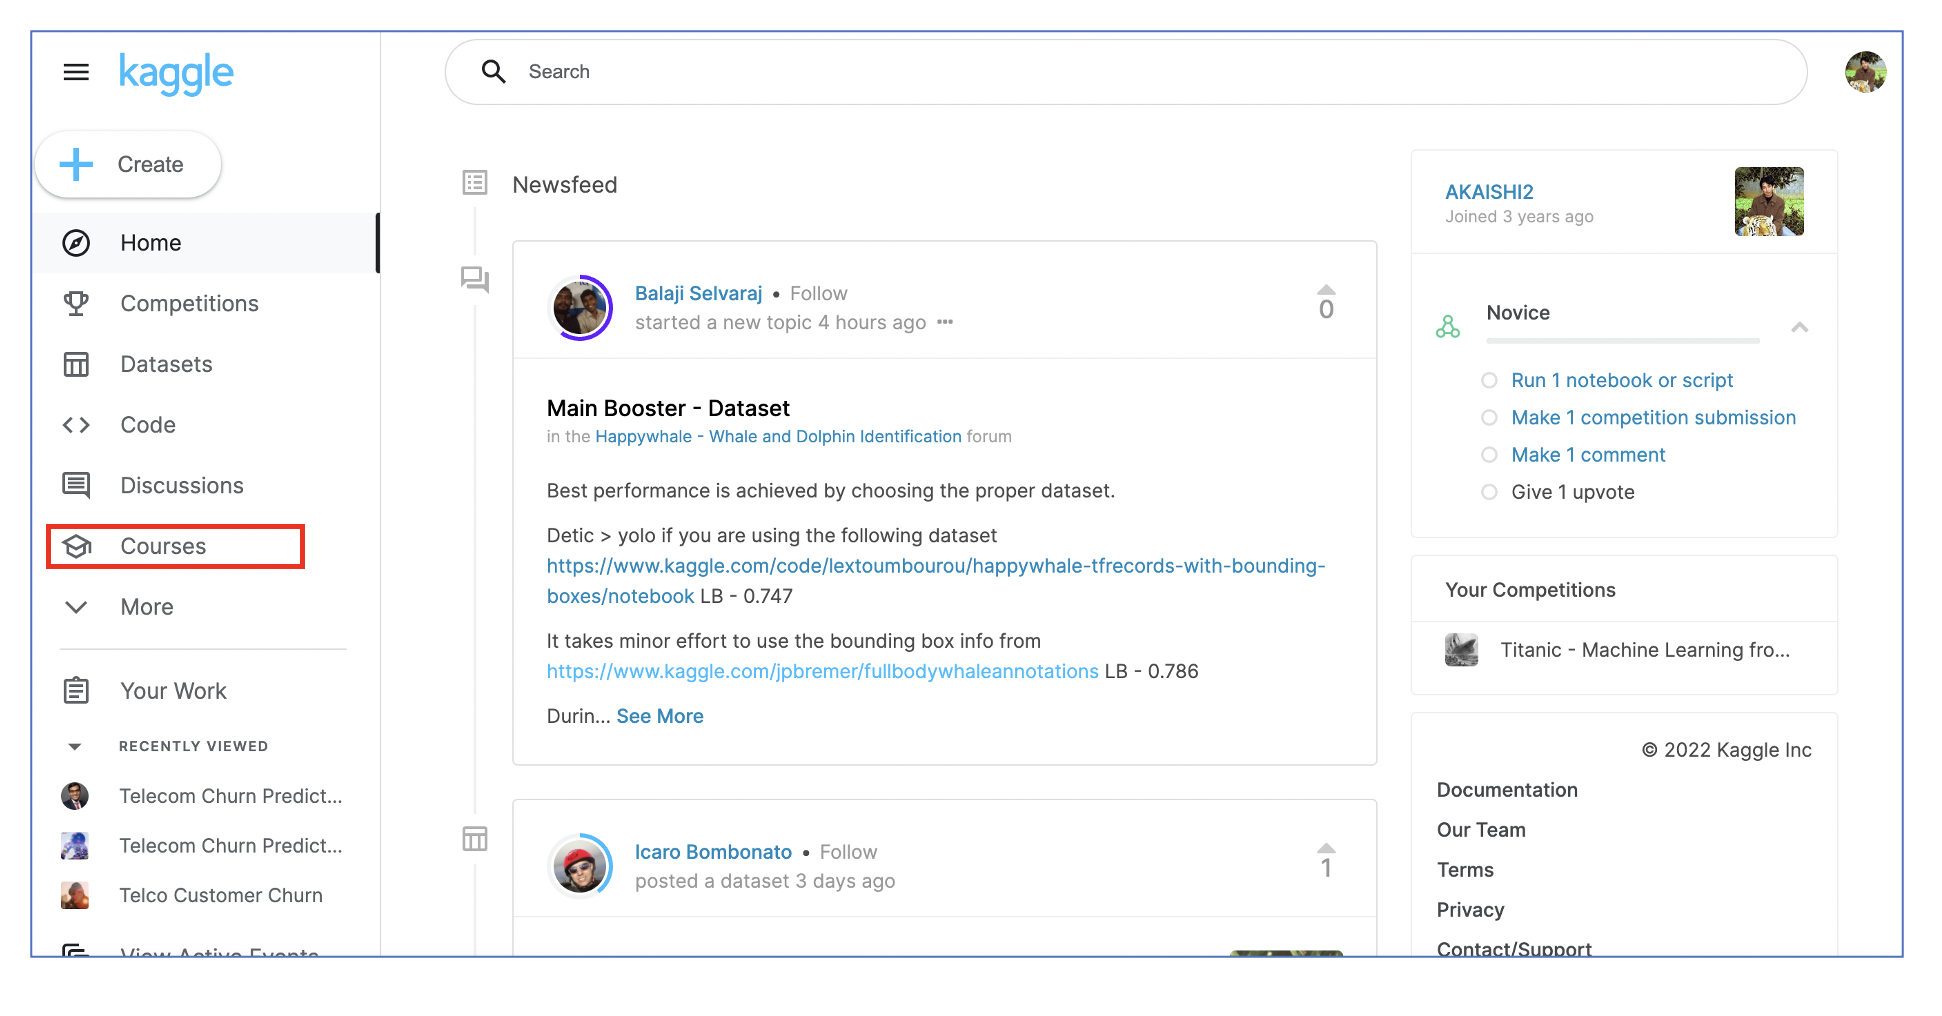Open the hamburger menu icon
The height and width of the screenshot is (1016, 1942).
coord(76,72)
